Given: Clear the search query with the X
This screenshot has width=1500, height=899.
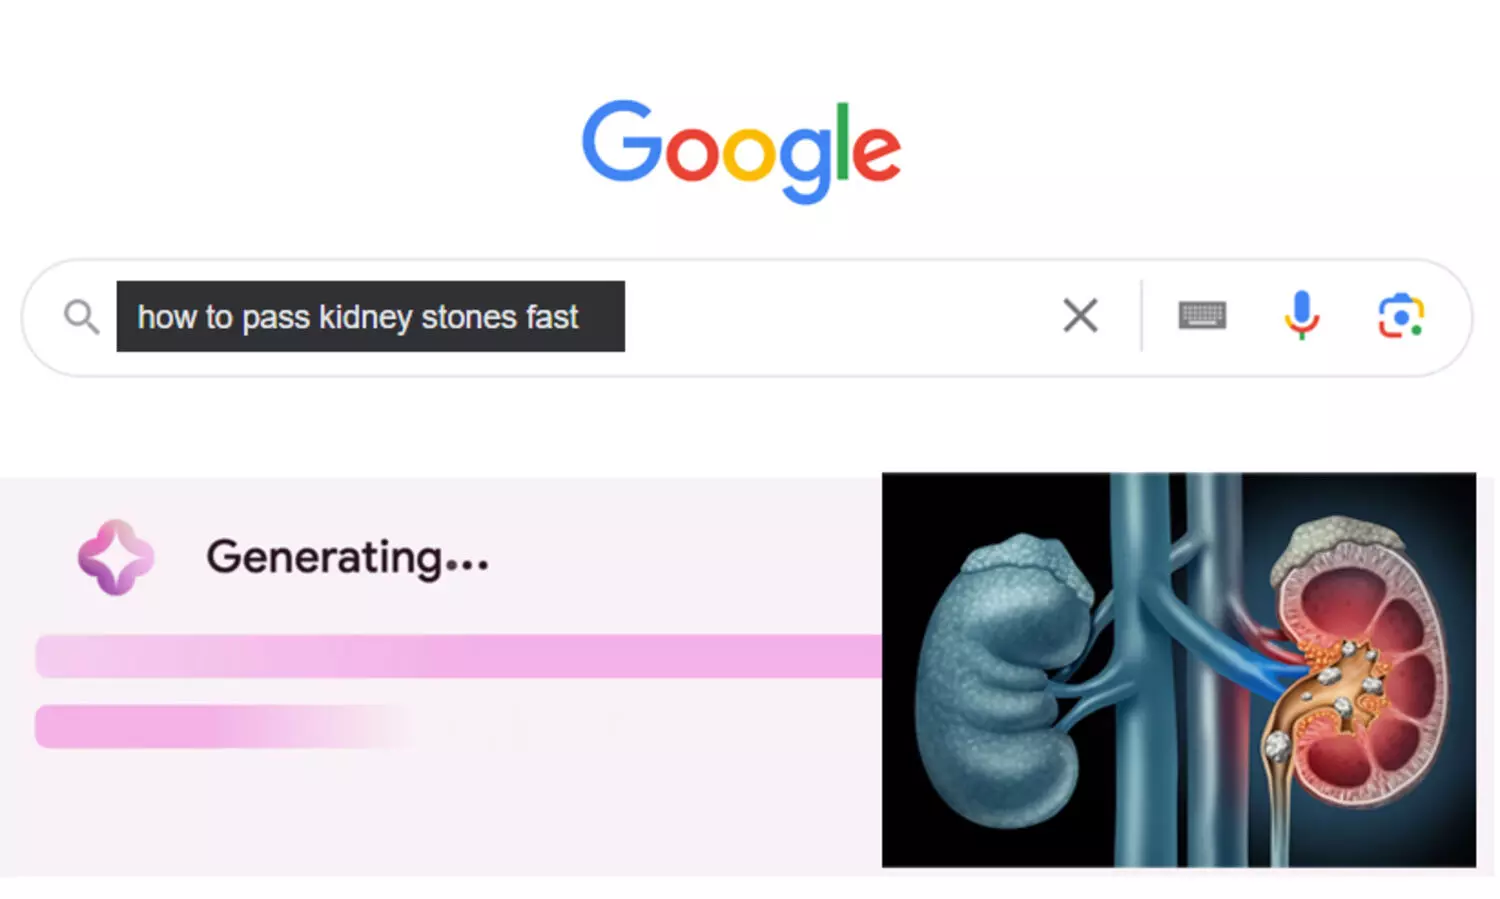Looking at the screenshot, I should coord(1080,316).
